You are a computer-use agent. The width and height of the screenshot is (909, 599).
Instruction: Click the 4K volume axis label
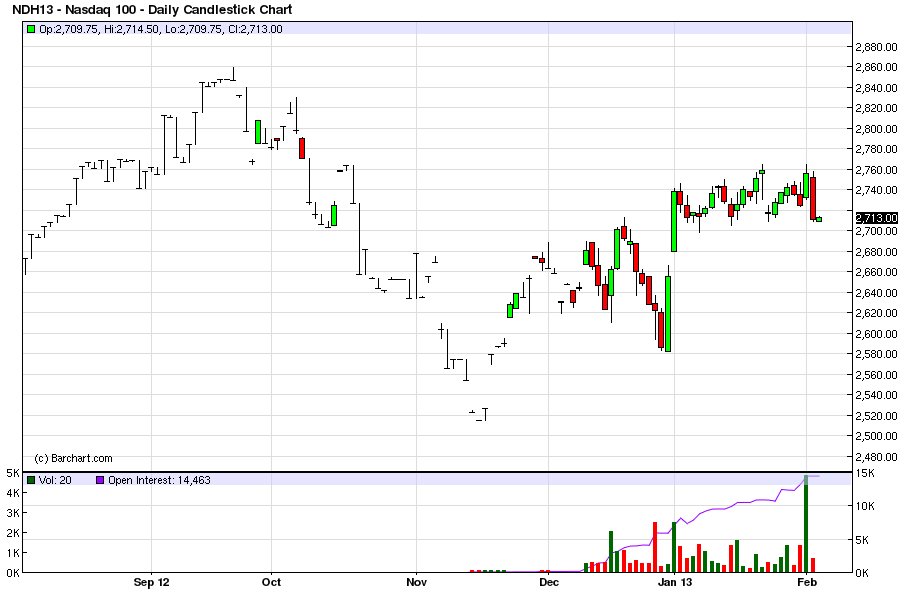(13, 493)
